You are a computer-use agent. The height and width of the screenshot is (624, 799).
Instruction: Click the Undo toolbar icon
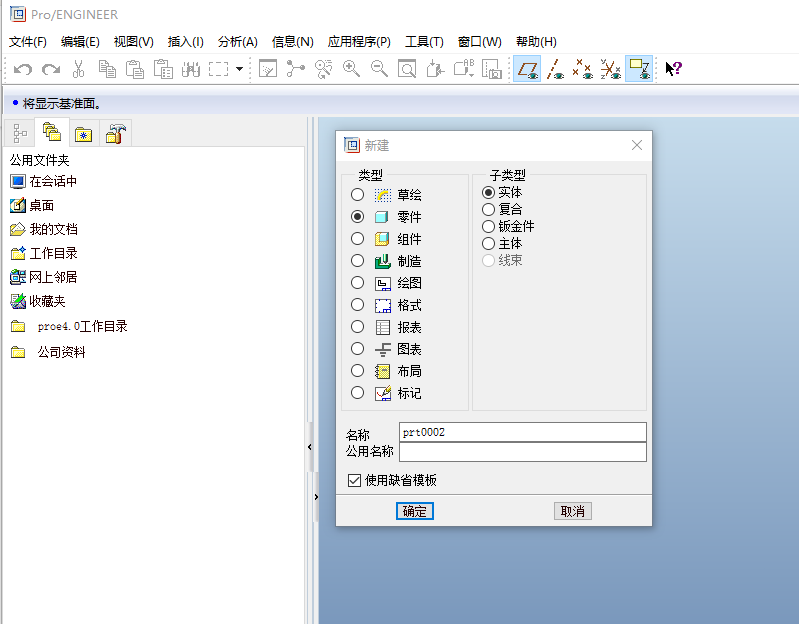pos(22,69)
